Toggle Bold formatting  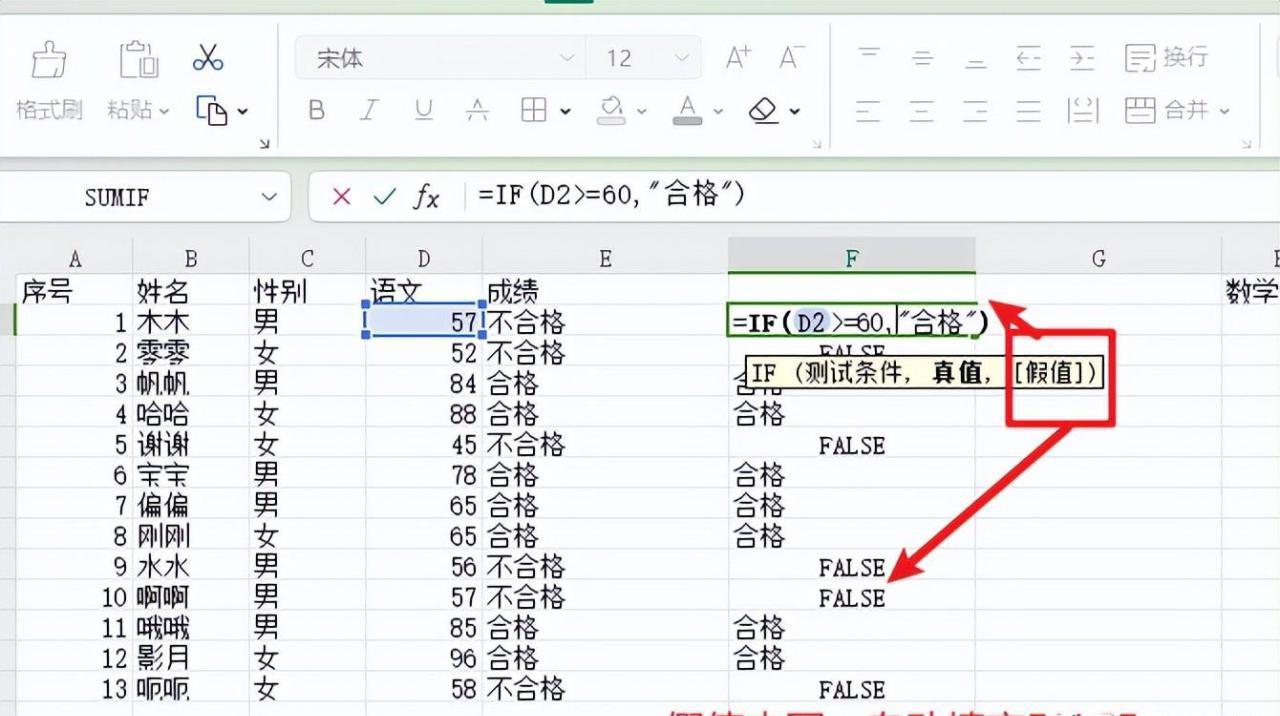pyautogui.click(x=317, y=110)
